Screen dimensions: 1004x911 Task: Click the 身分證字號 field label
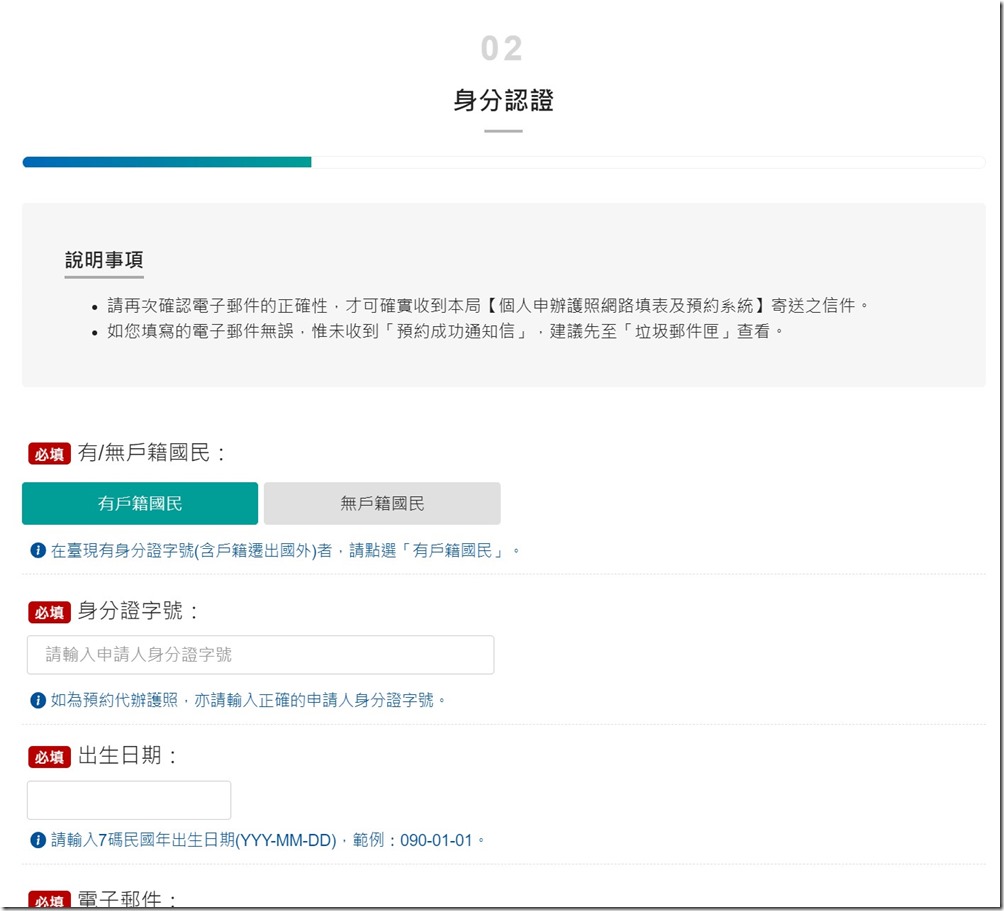coord(138,611)
